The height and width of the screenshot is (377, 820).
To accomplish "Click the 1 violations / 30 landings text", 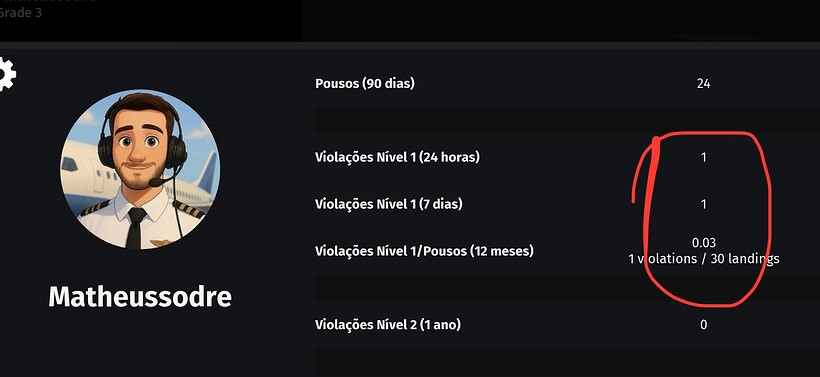I will (703, 259).
